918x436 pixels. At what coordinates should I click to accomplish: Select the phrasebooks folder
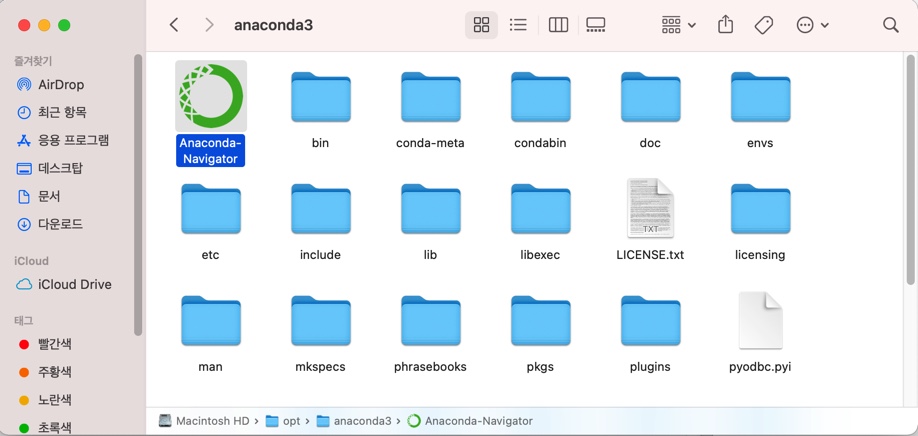tap(430, 321)
